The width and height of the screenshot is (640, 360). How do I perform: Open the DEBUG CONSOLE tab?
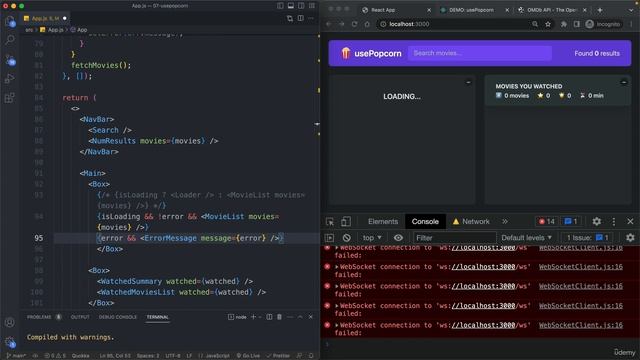(118, 317)
